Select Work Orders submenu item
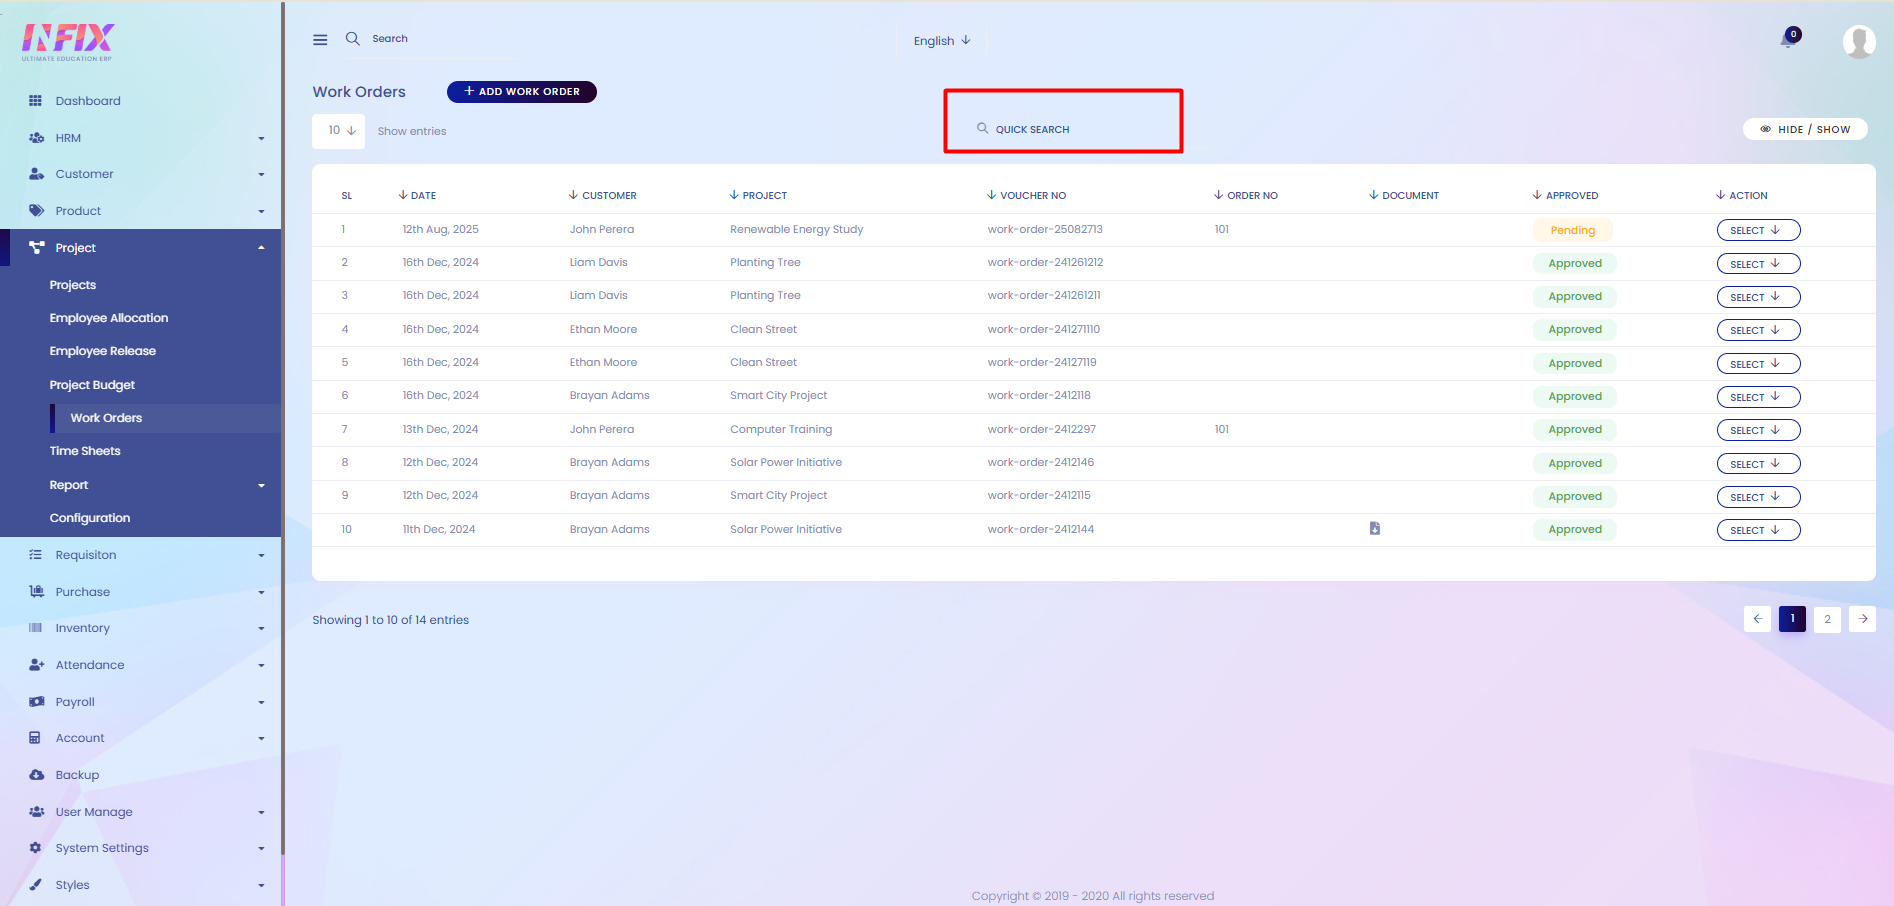The image size is (1894, 906). pos(106,418)
